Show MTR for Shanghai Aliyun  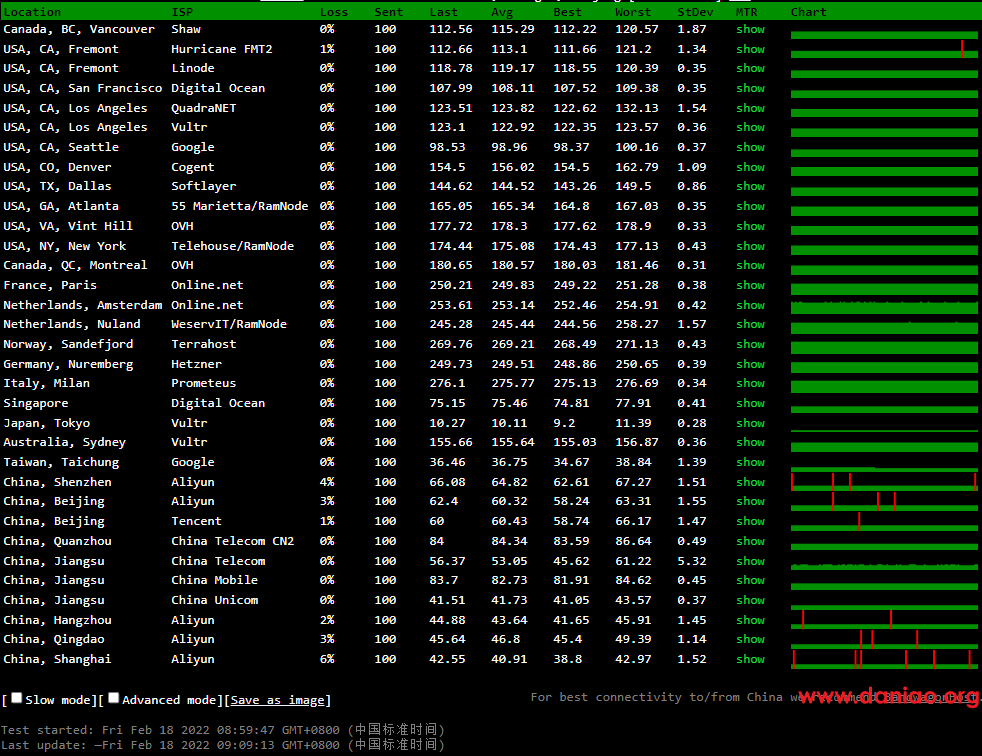click(750, 659)
